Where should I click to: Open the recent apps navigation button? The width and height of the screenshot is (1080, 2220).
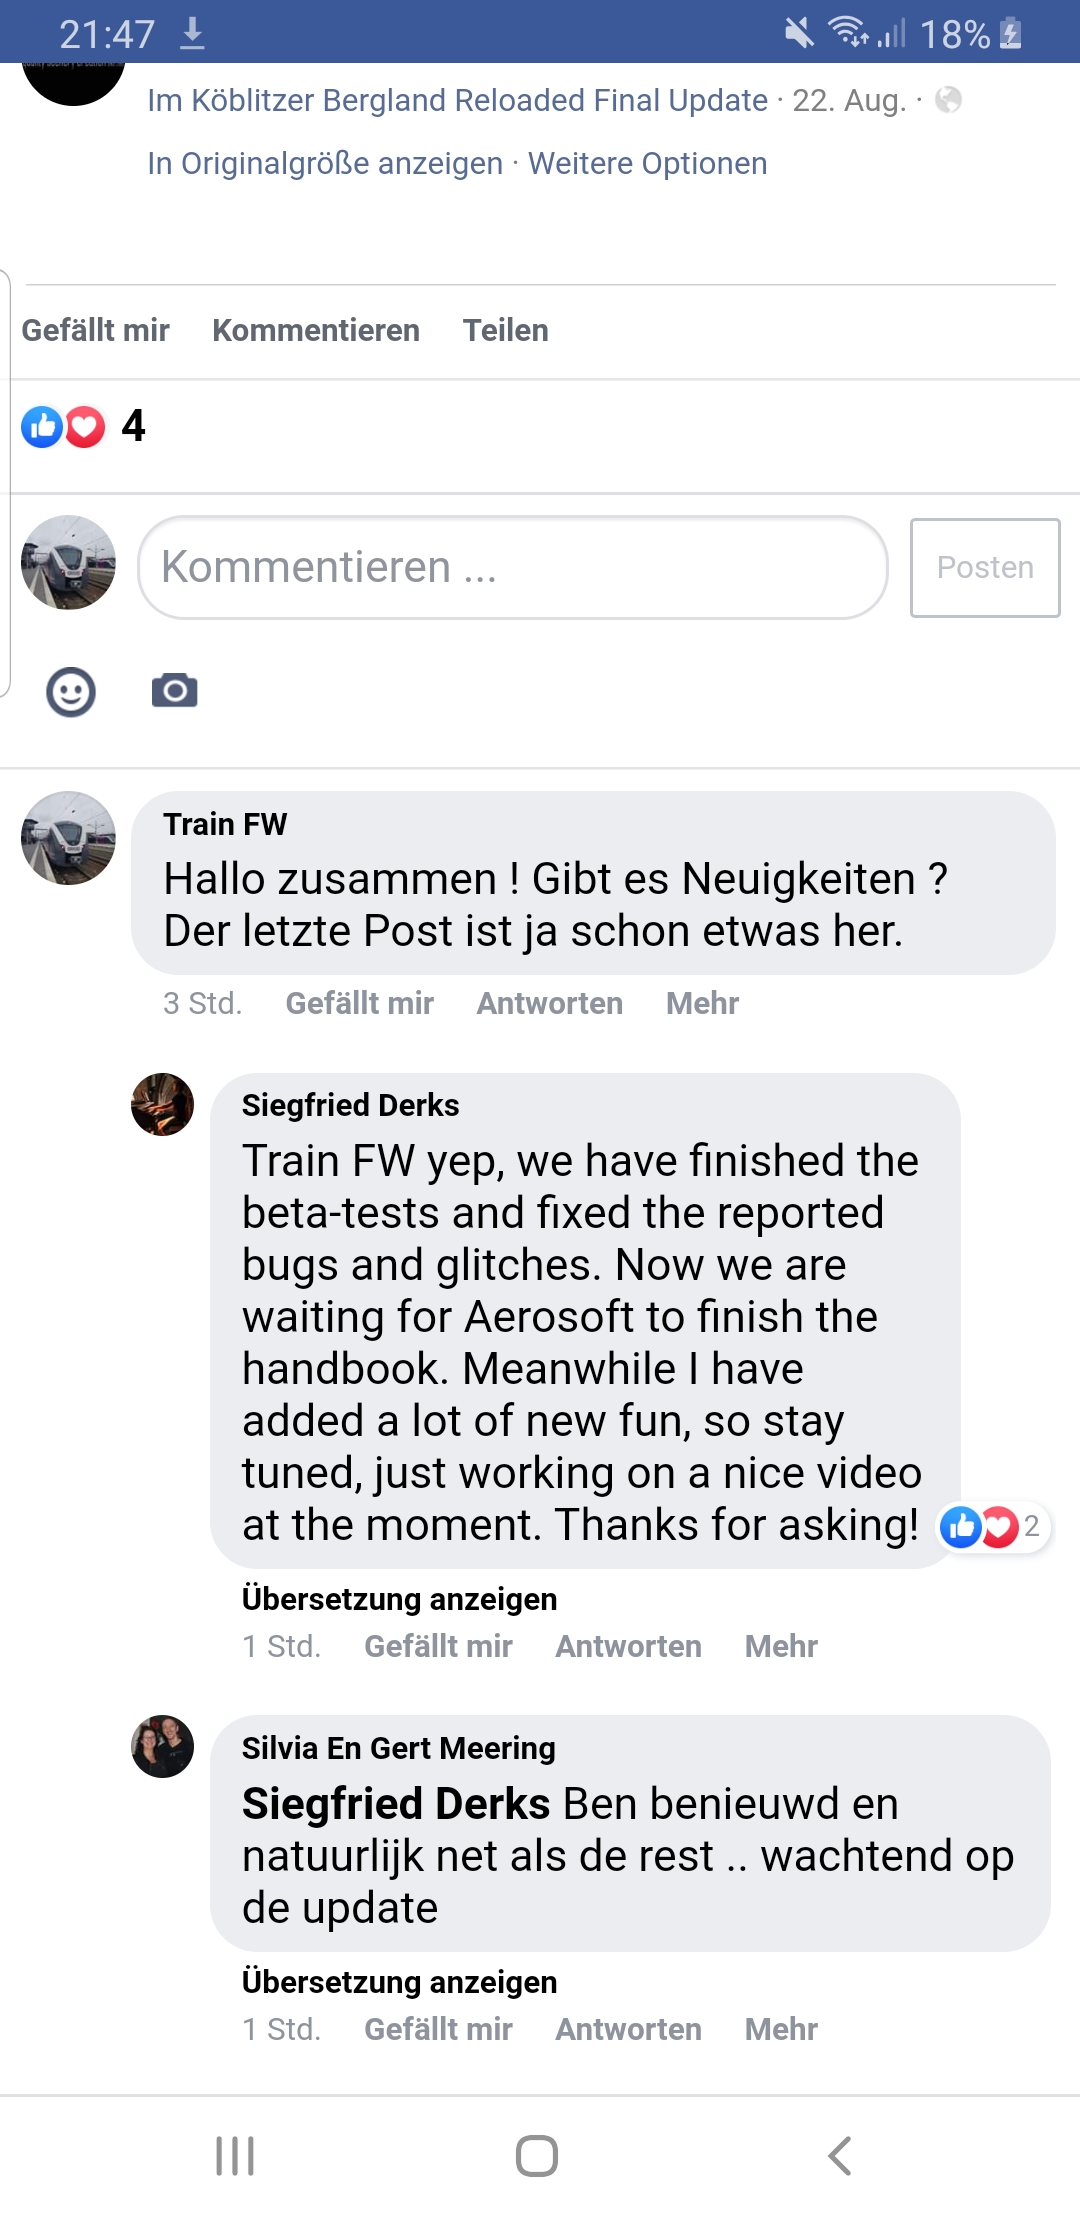coord(235,2156)
